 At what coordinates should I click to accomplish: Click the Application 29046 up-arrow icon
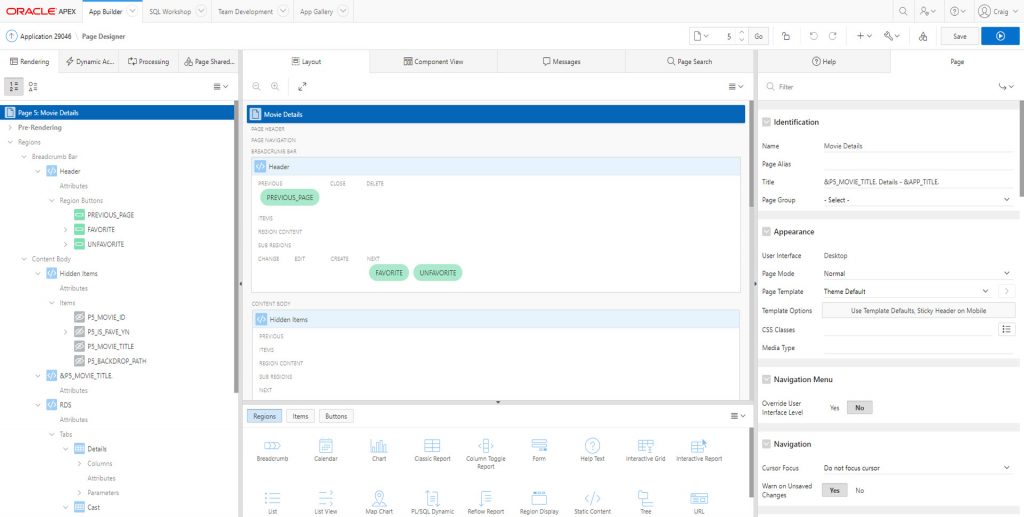(11, 37)
